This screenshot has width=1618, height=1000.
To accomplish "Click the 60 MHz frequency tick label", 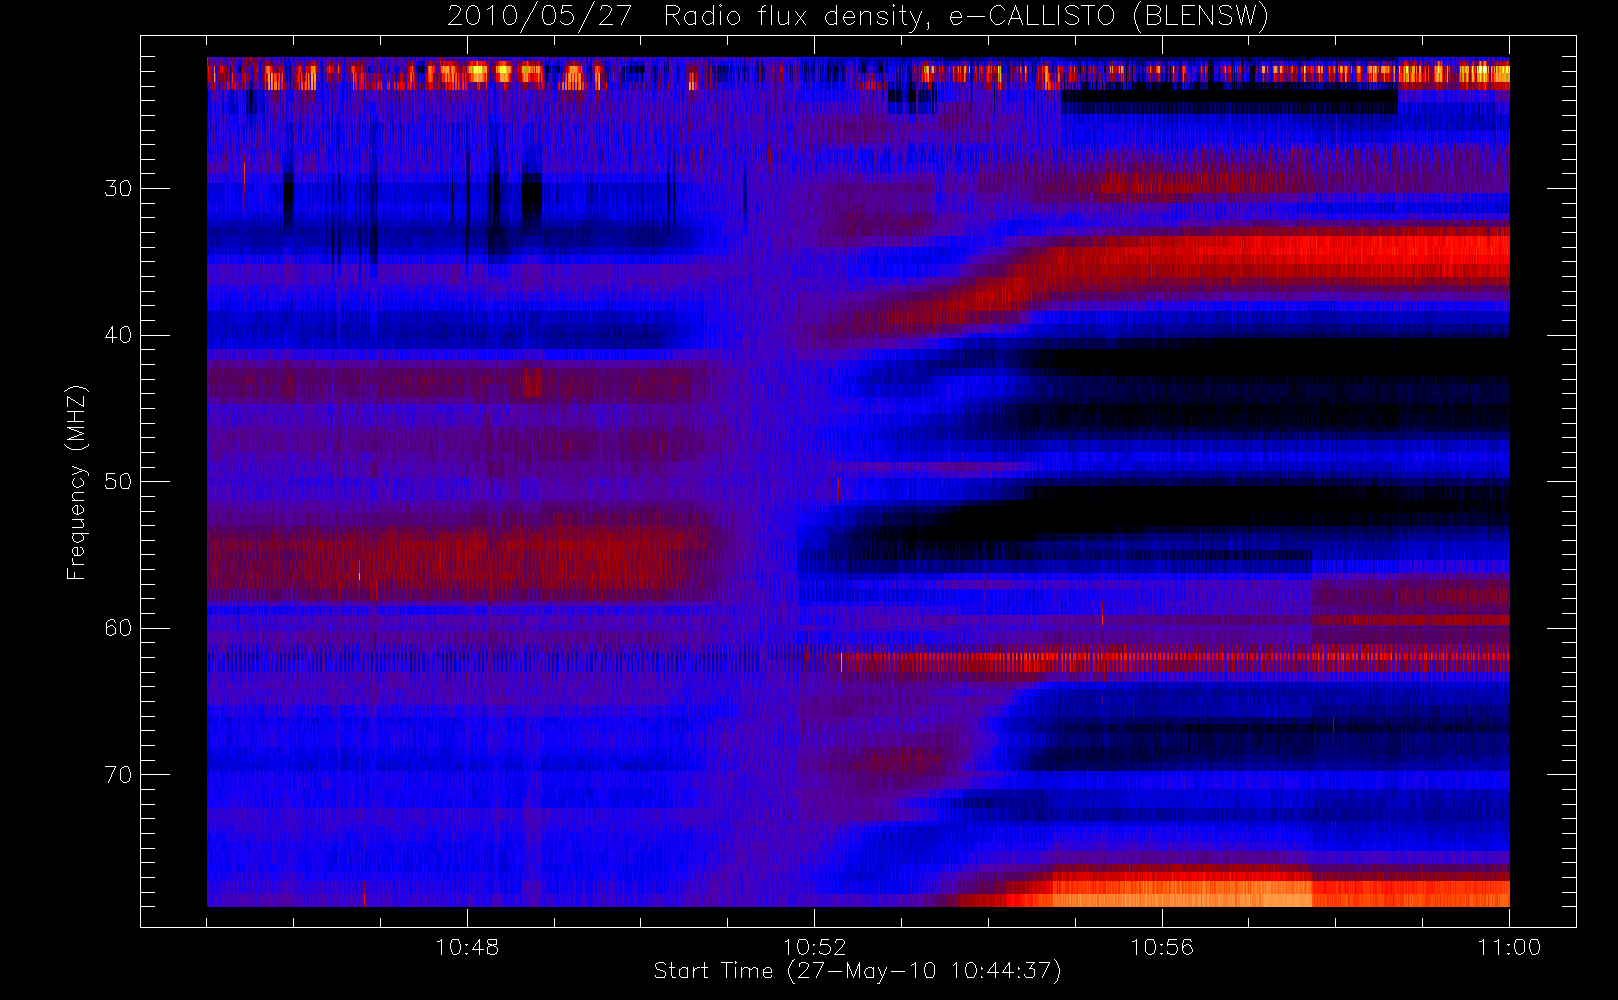I will click(x=118, y=628).
